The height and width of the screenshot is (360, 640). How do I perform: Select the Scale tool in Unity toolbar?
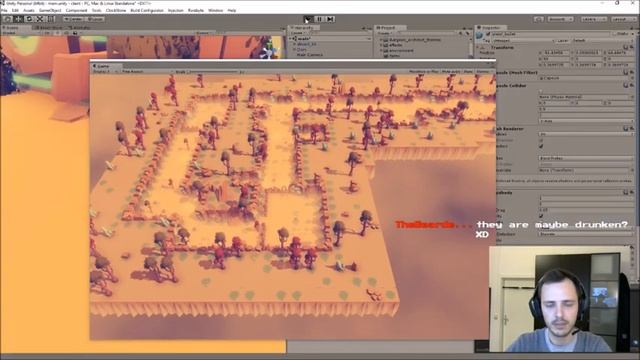tap(40, 19)
